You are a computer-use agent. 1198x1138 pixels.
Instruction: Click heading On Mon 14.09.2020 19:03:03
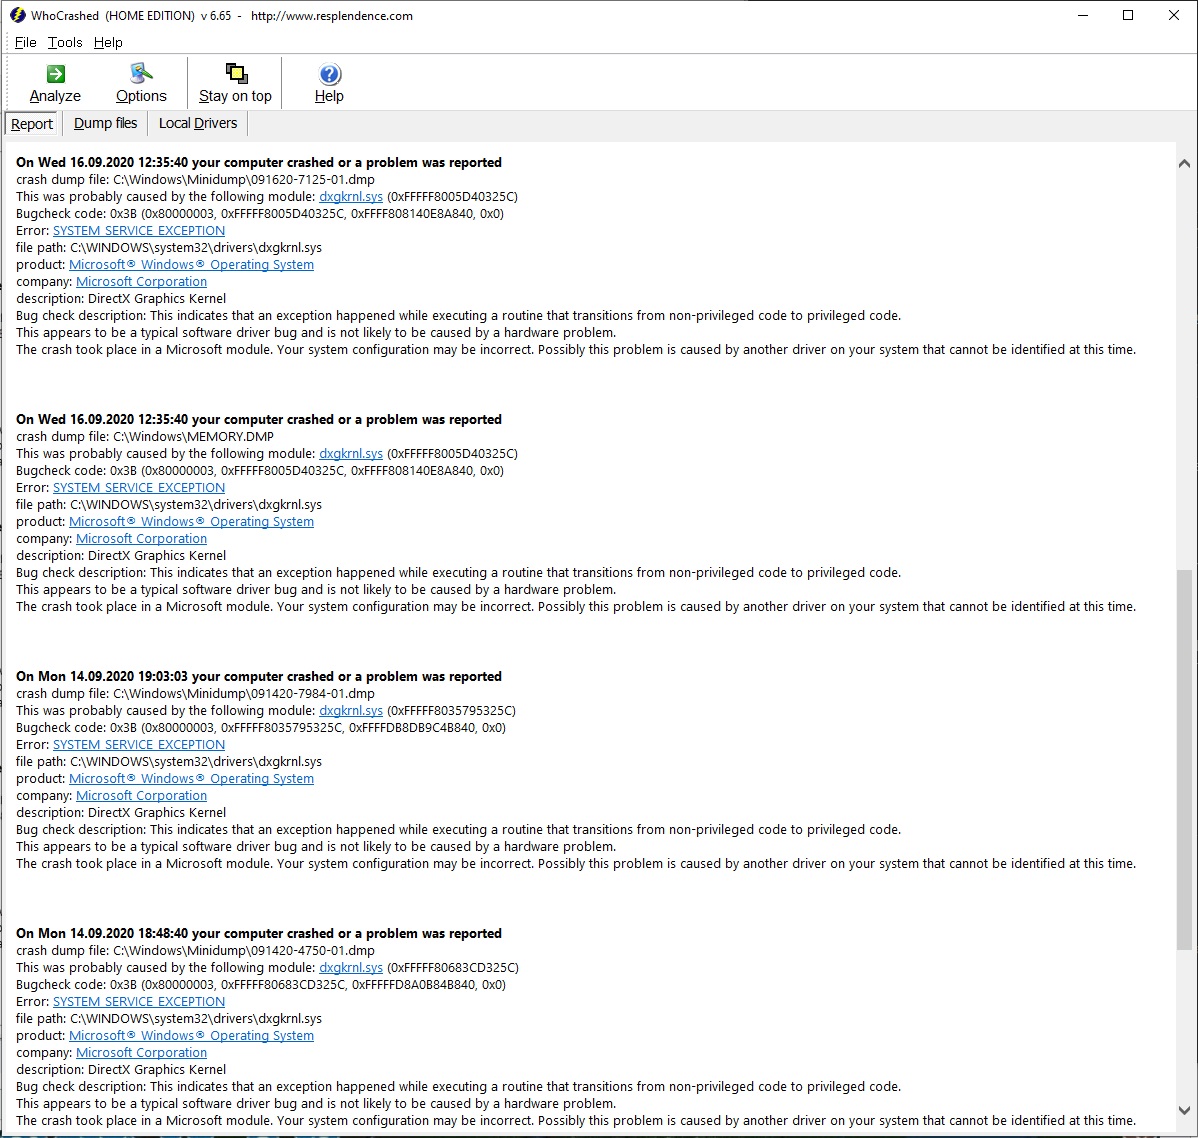coord(259,676)
